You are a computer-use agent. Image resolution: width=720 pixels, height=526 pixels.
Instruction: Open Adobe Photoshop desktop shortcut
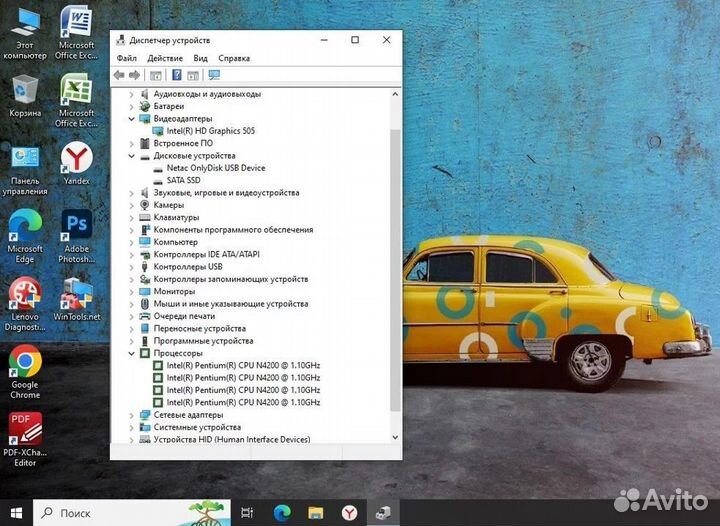[x=76, y=237]
